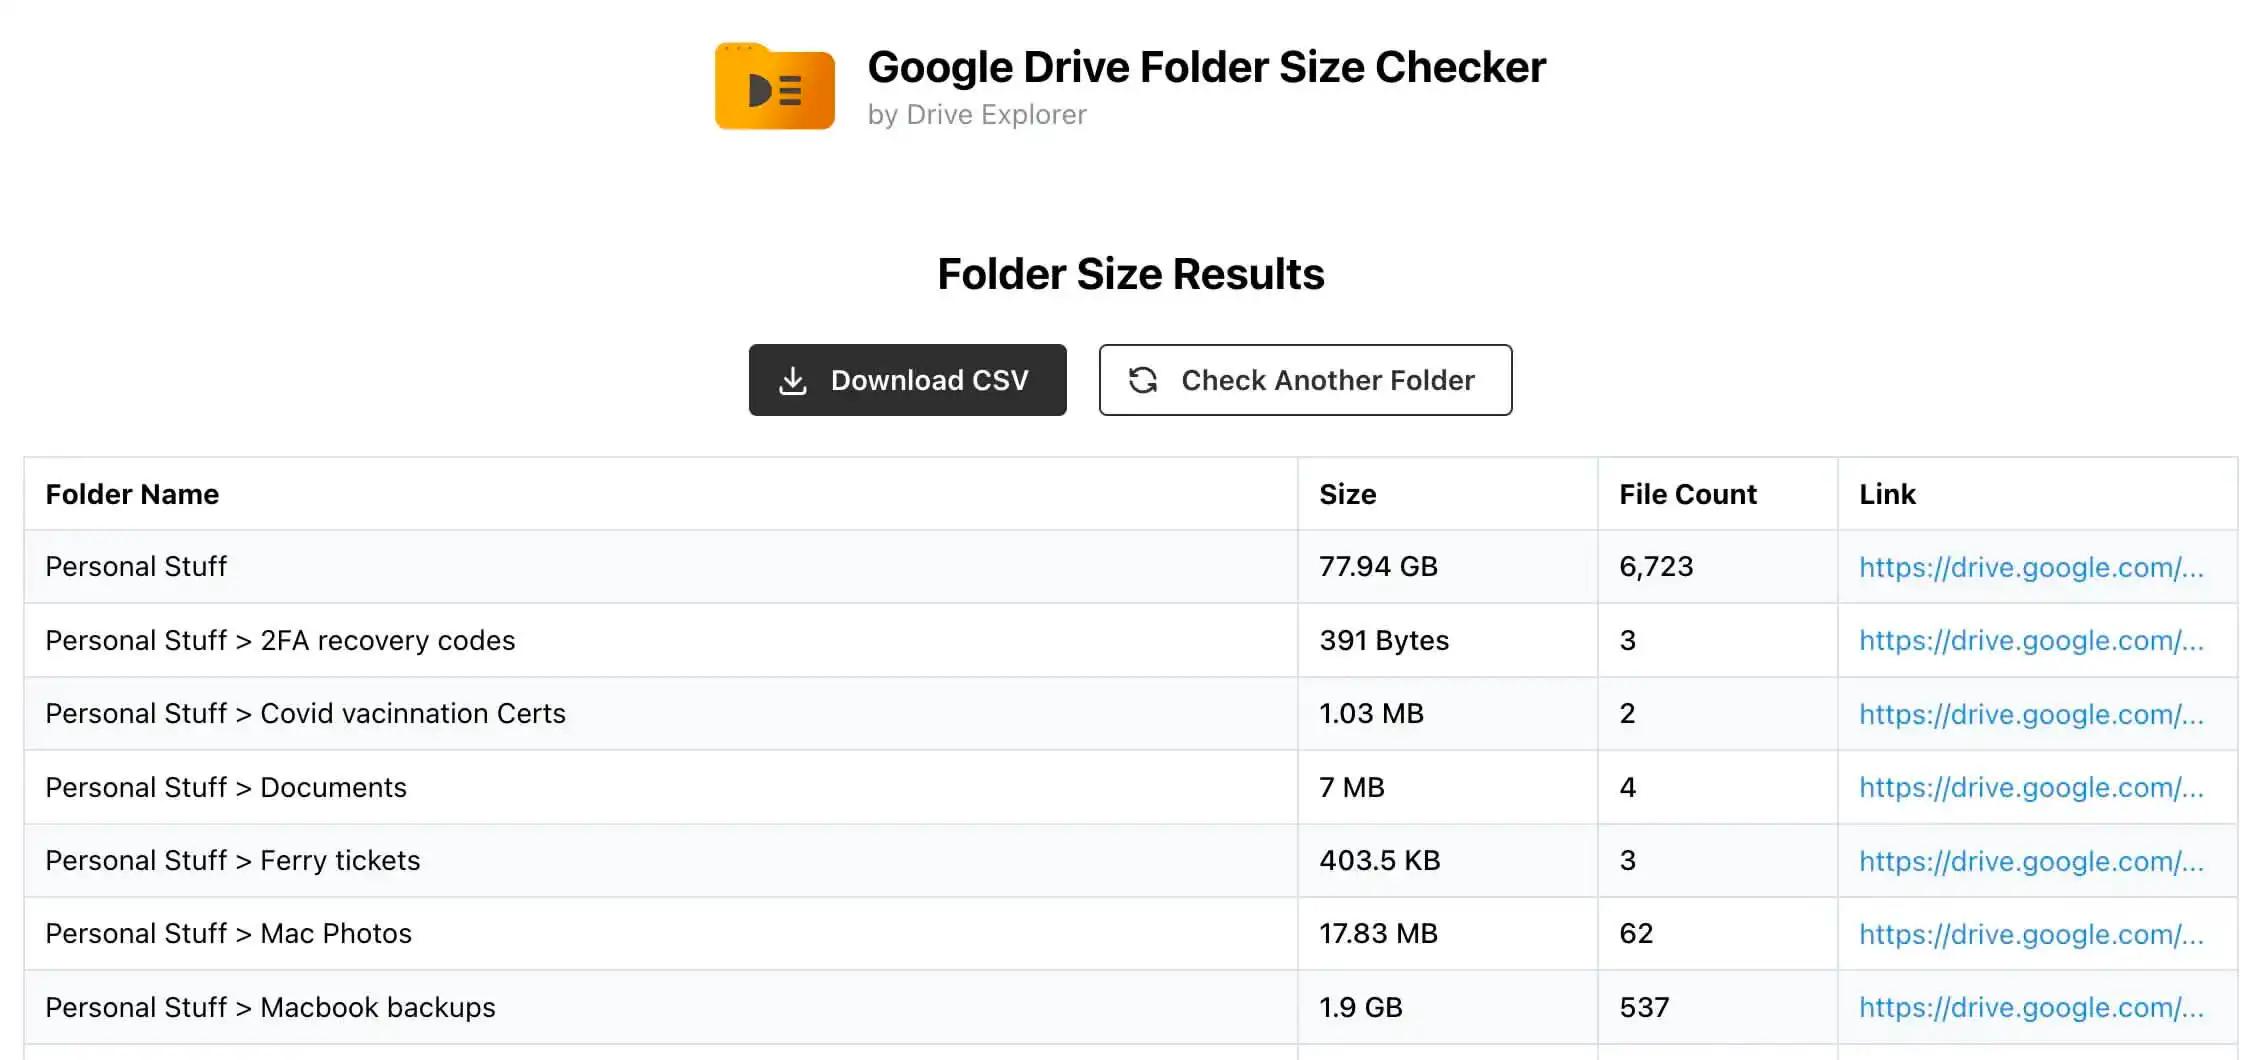Viewport: 2256px width, 1060px height.
Task: Select the Download CSV button
Action: pos(907,380)
